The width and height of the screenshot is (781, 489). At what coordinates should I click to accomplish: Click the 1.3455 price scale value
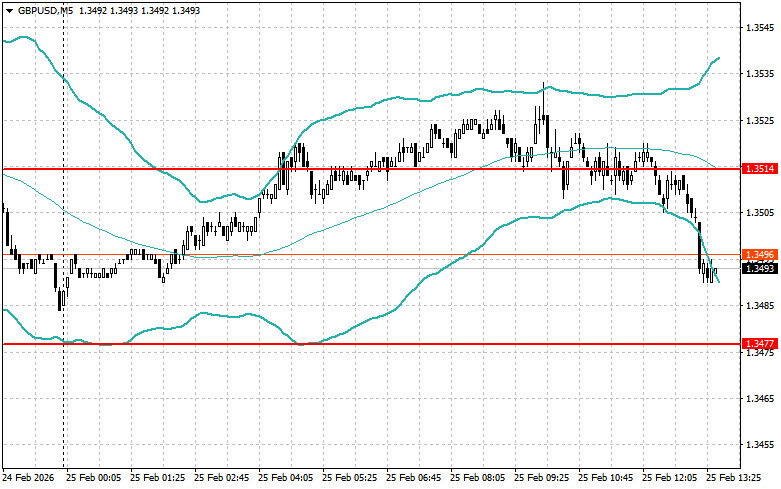point(760,445)
